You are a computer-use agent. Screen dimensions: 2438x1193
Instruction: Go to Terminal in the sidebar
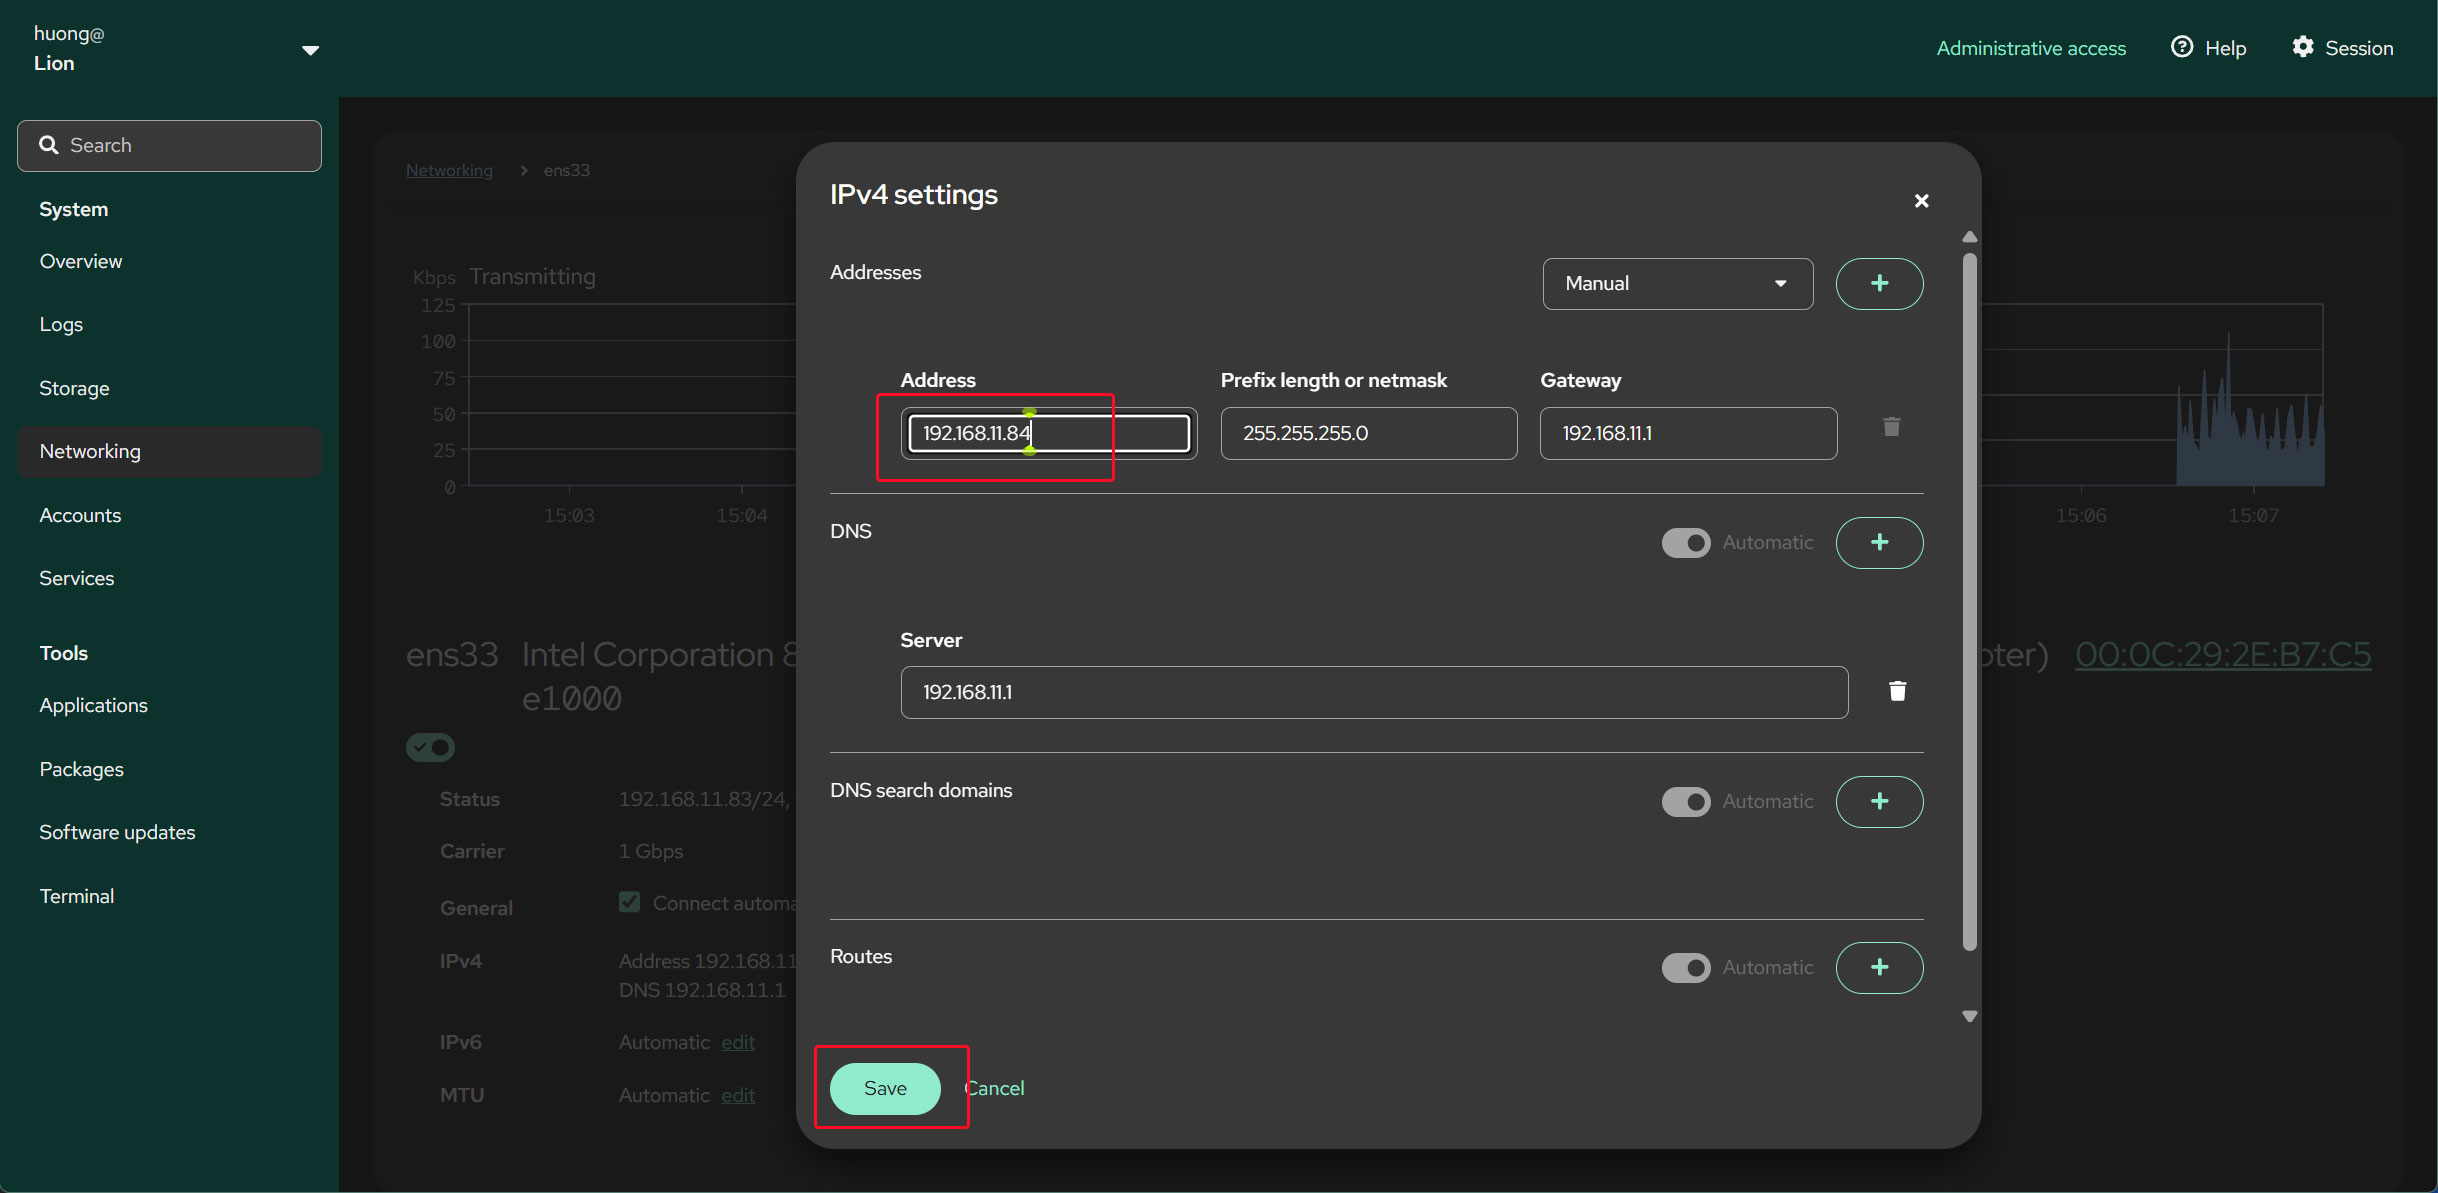click(x=76, y=896)
